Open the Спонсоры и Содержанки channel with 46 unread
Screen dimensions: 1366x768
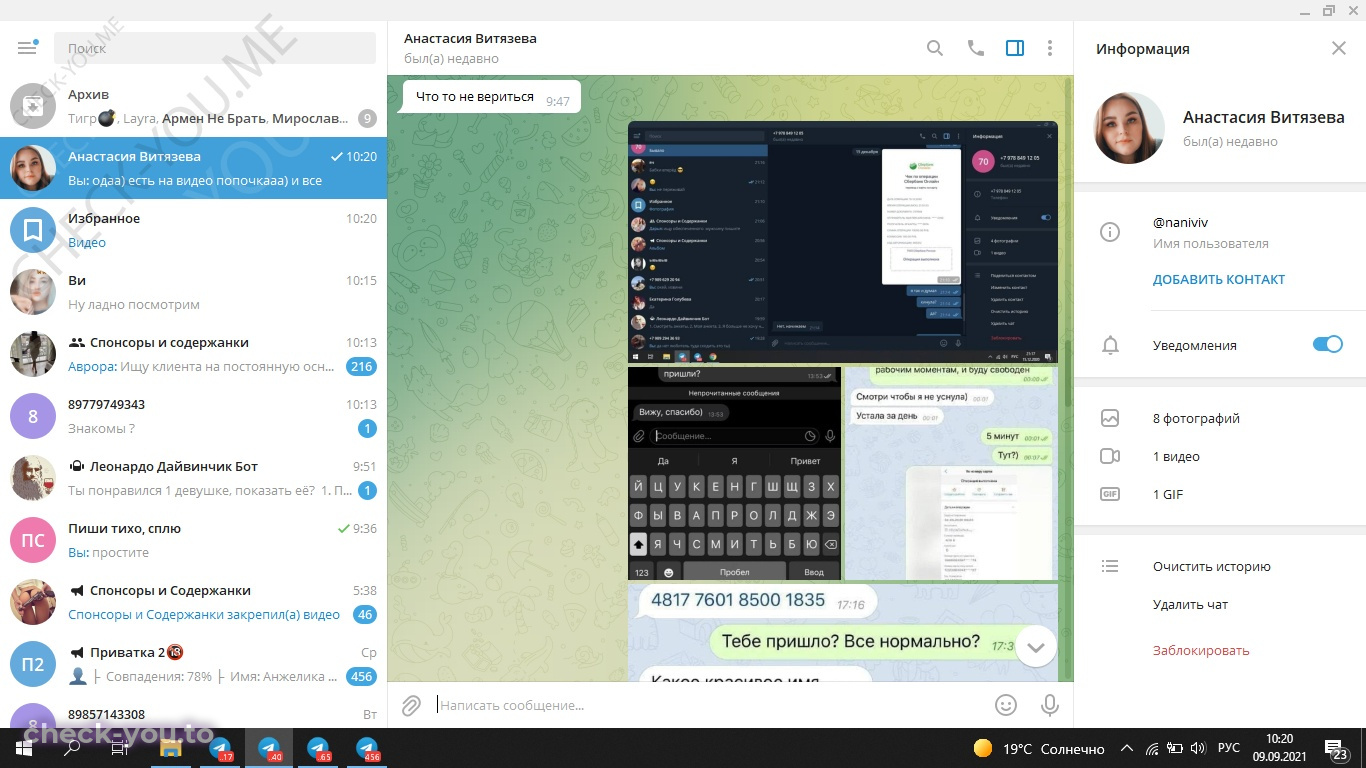tap(193, 602)
